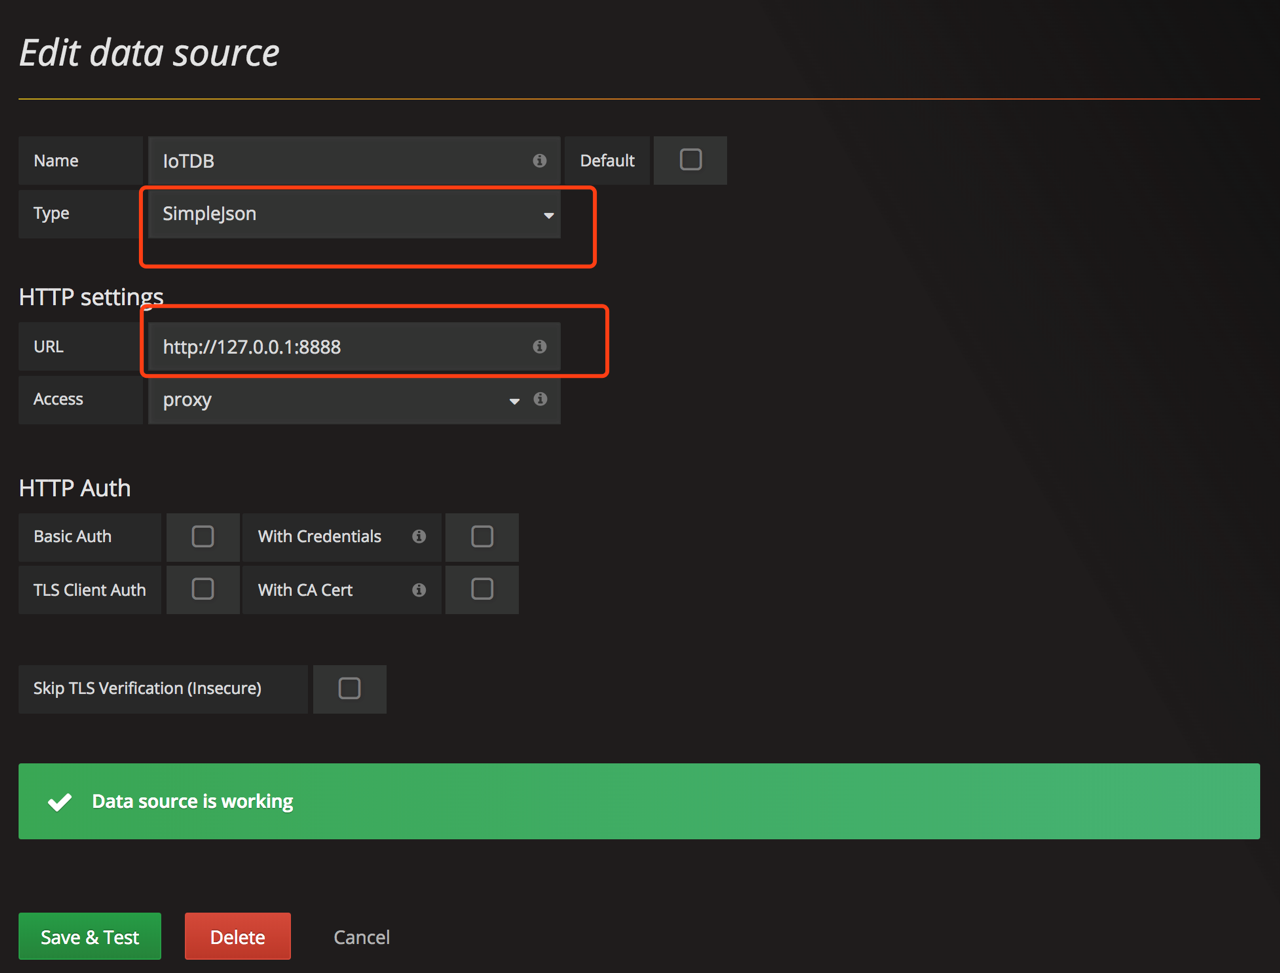Viewport: 1280px width, 973px height.
Task: Click With Credentials info icon
Action: click(419, 537)
